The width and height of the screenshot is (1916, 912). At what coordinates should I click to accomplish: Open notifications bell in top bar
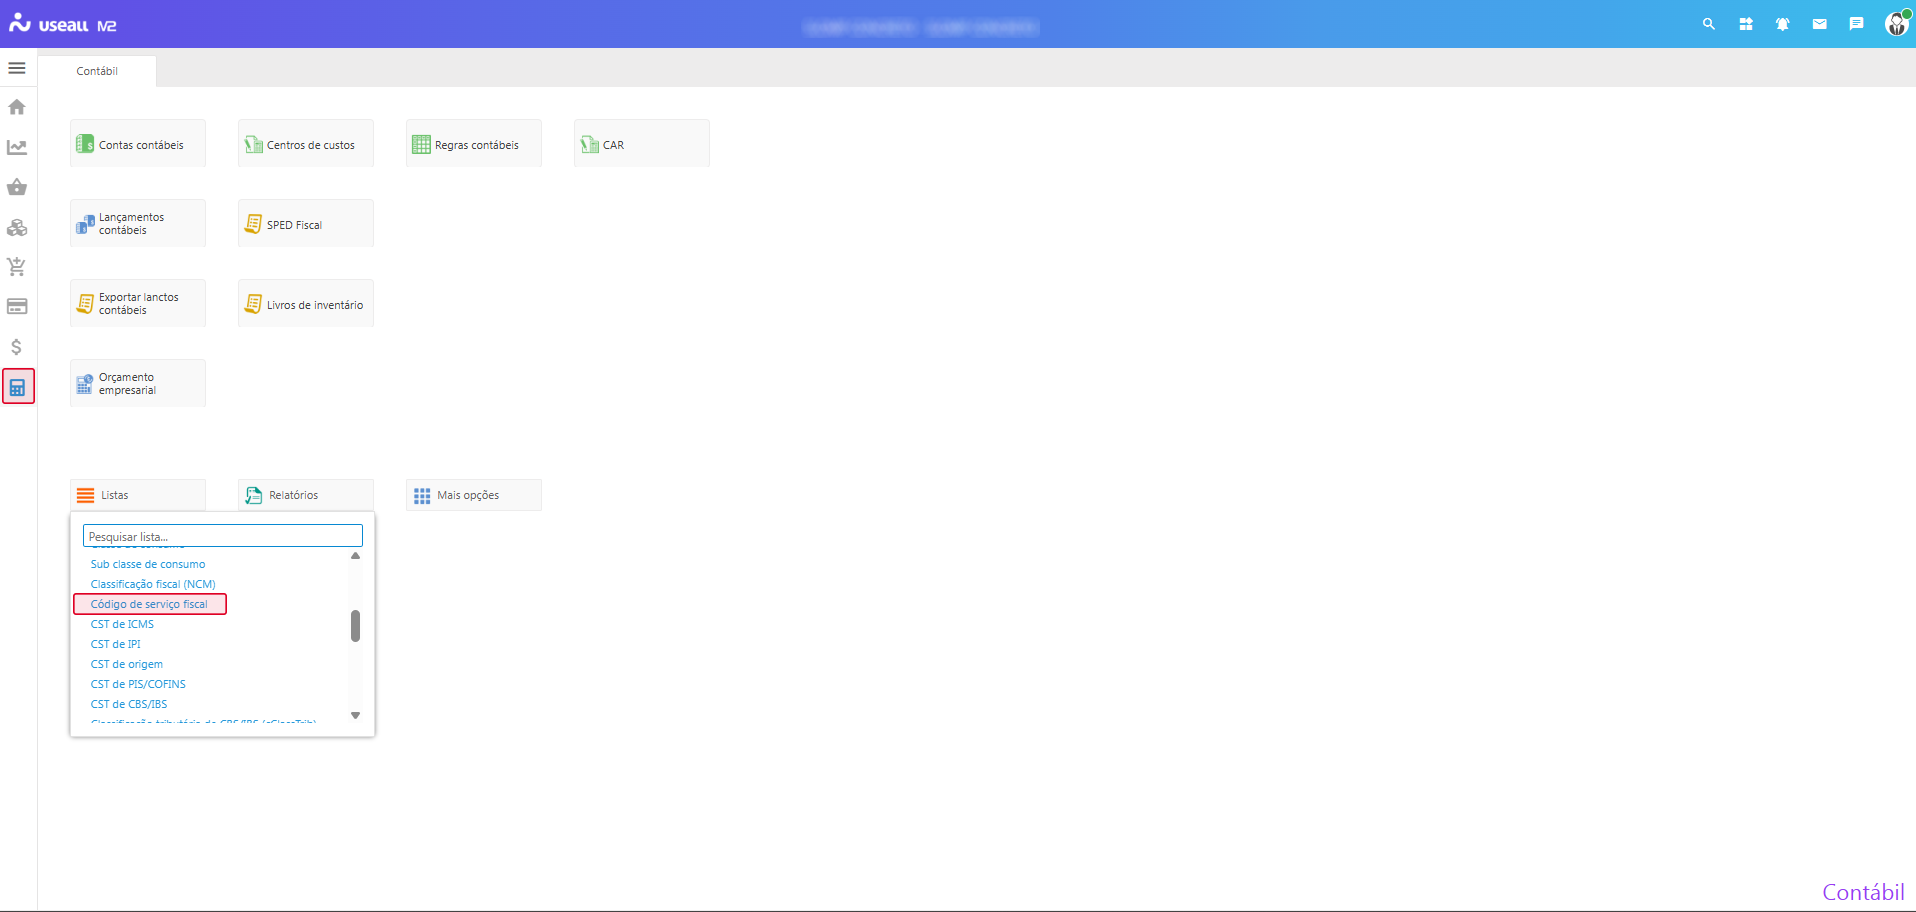[x=1782, y=24]
